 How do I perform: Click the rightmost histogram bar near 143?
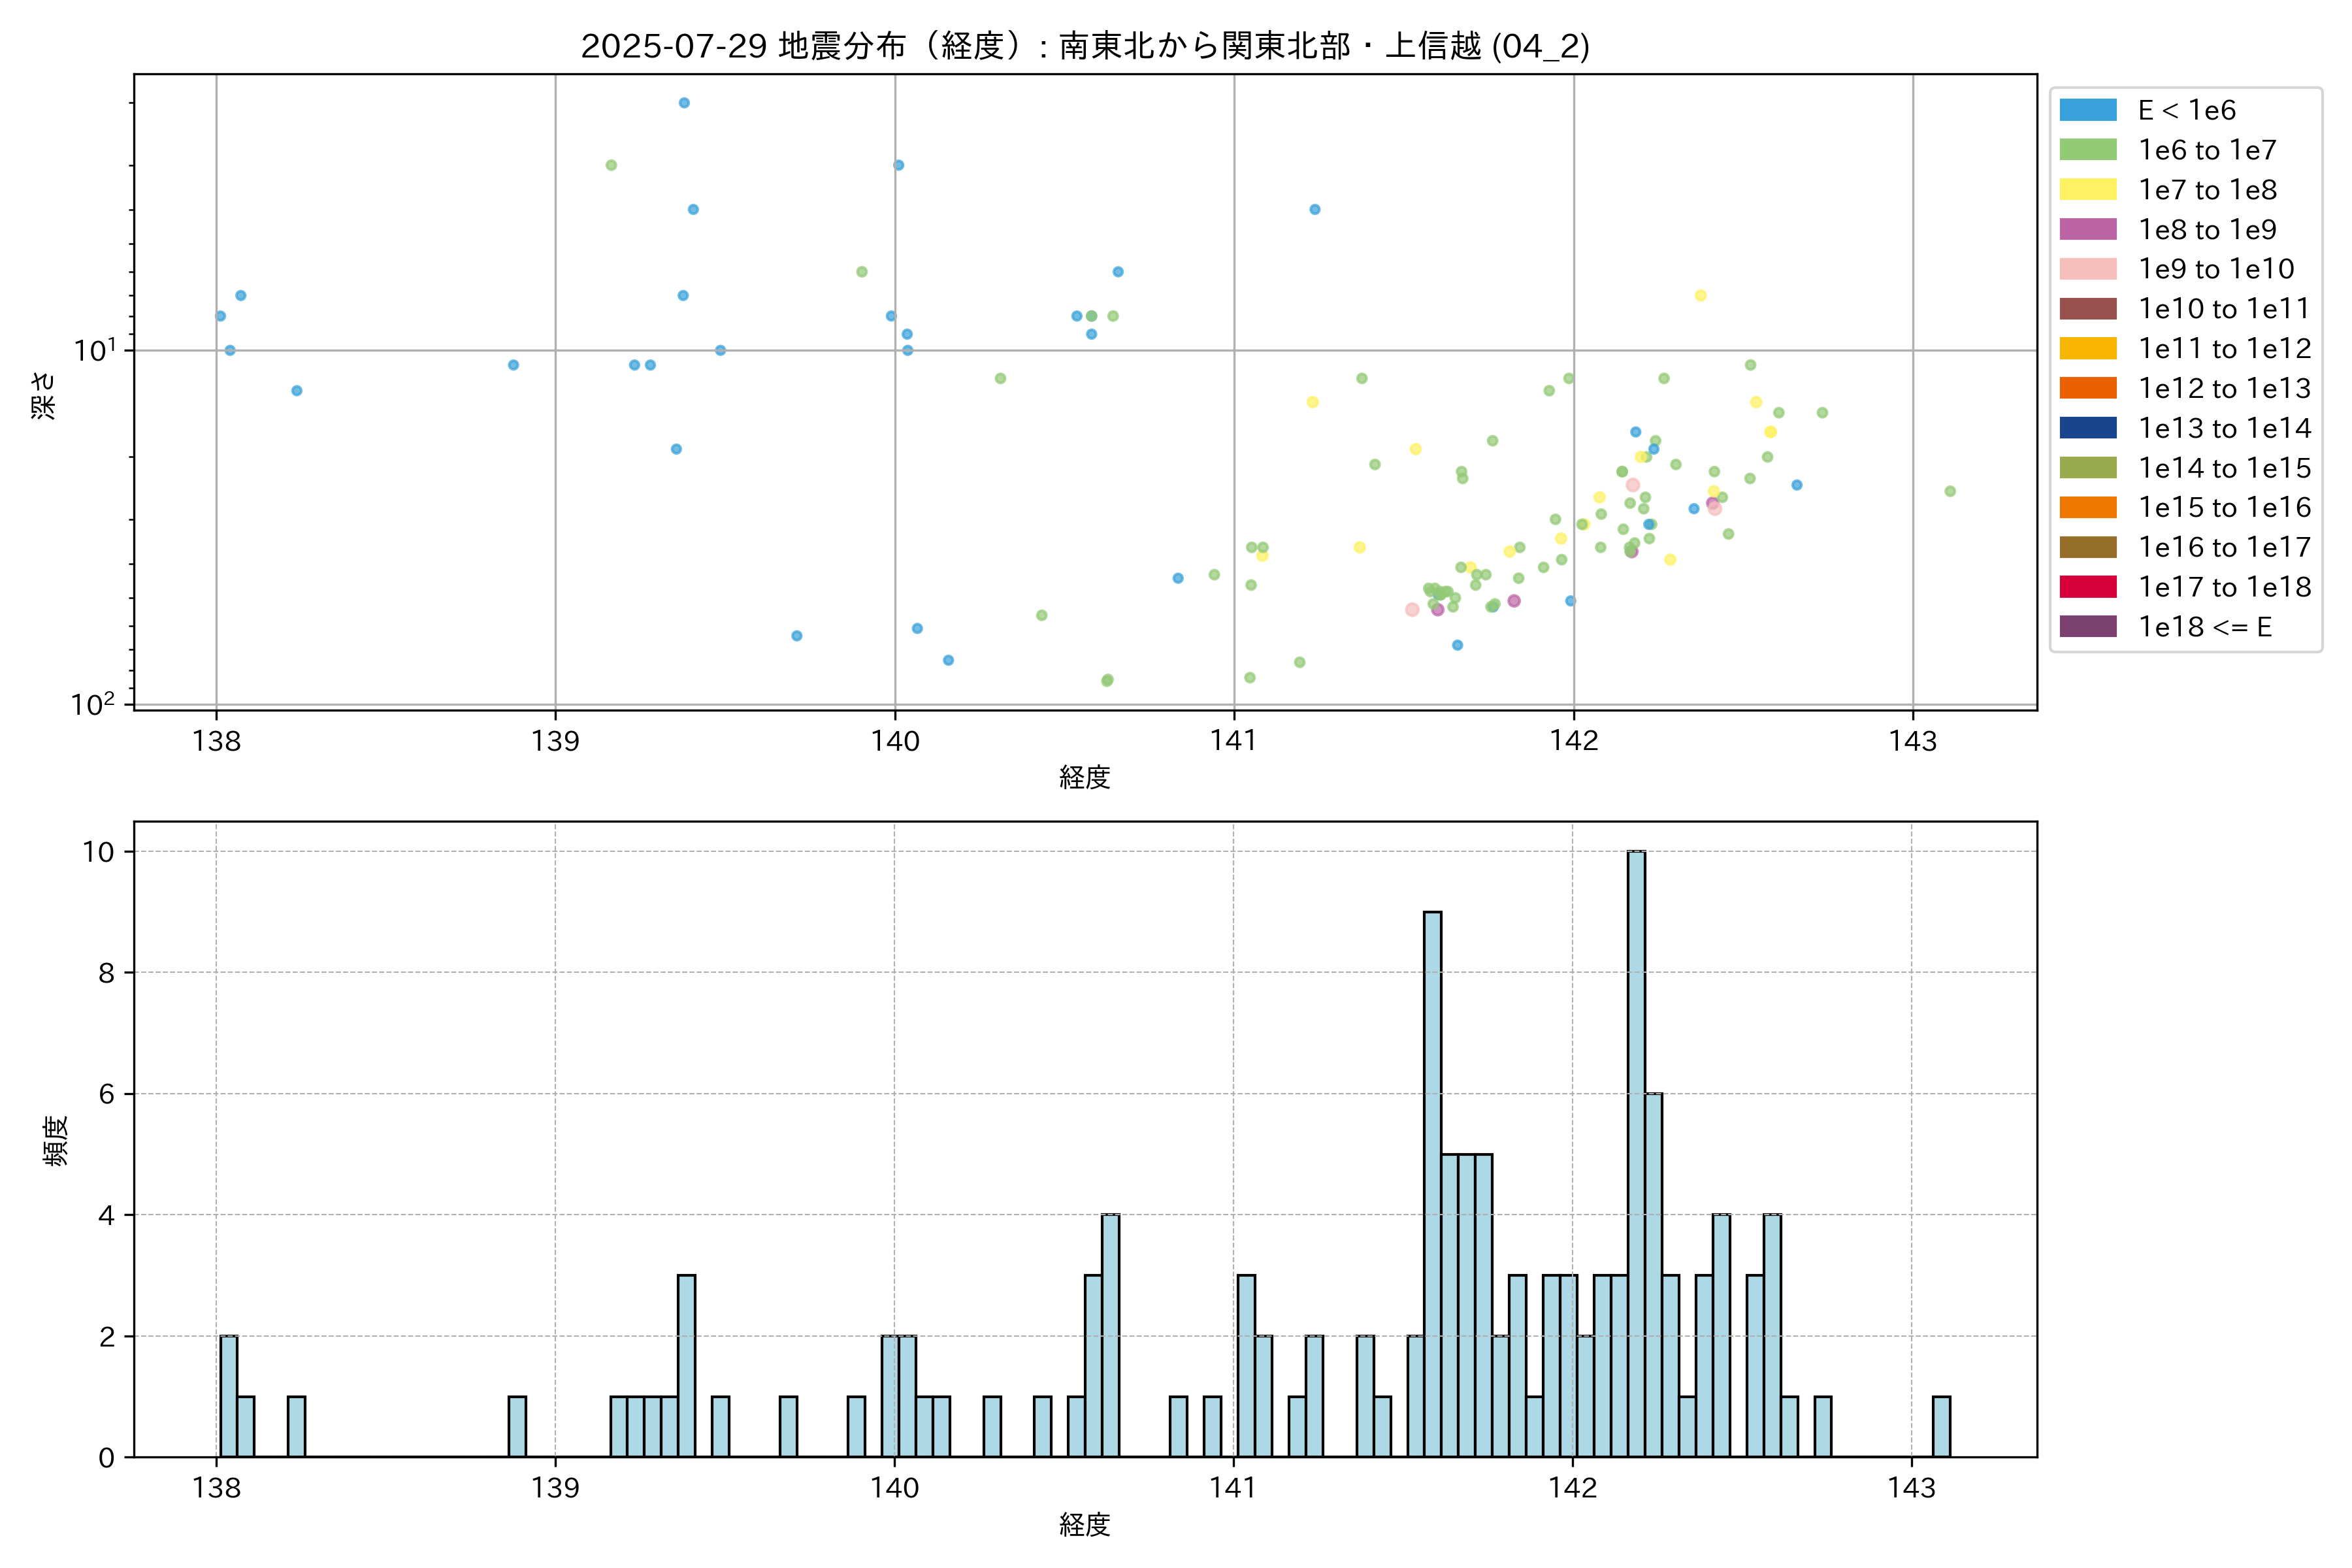pos(1941,1427)
